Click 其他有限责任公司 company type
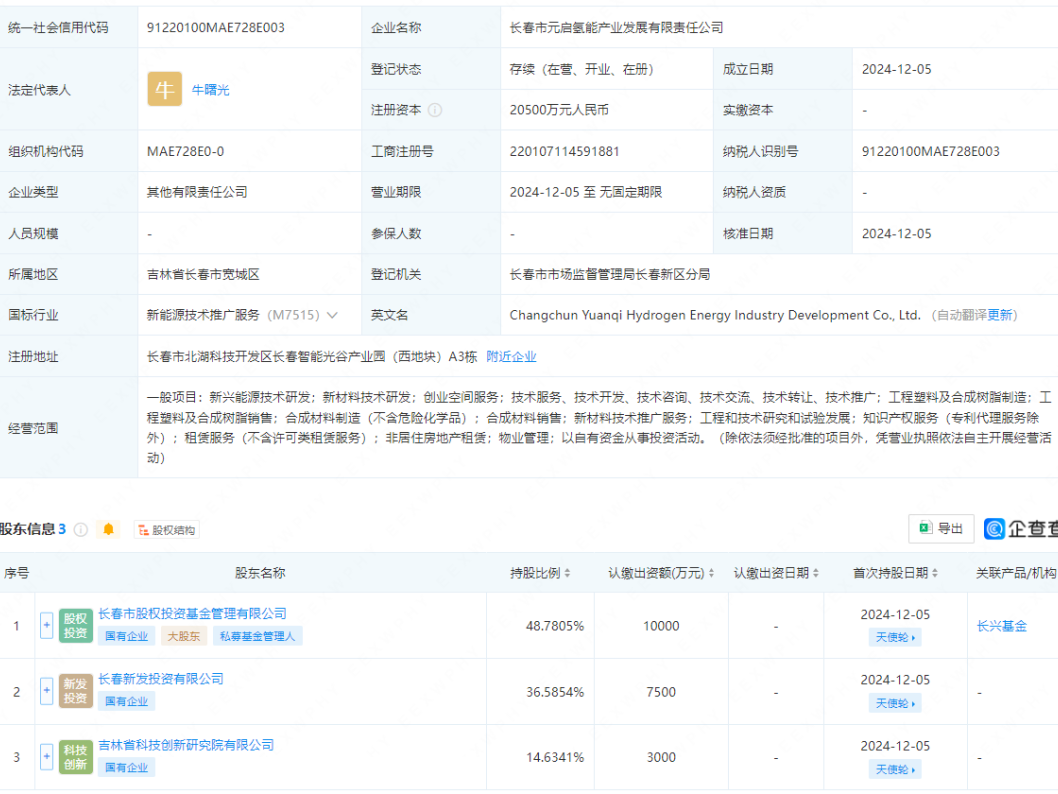 point(197,192)
